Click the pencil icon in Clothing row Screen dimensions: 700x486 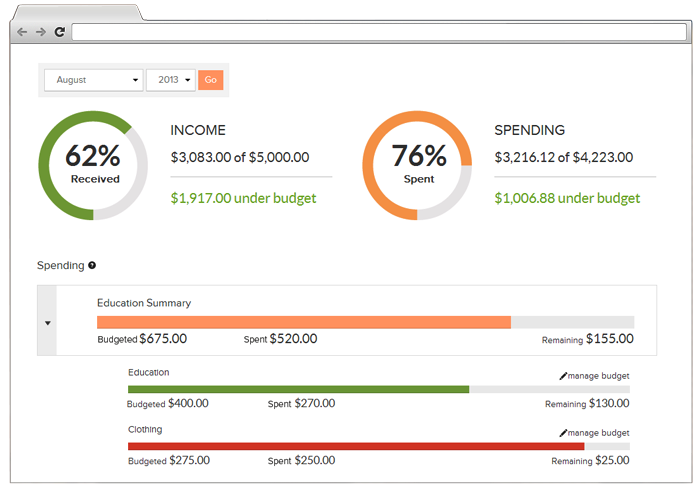(563, 433)
